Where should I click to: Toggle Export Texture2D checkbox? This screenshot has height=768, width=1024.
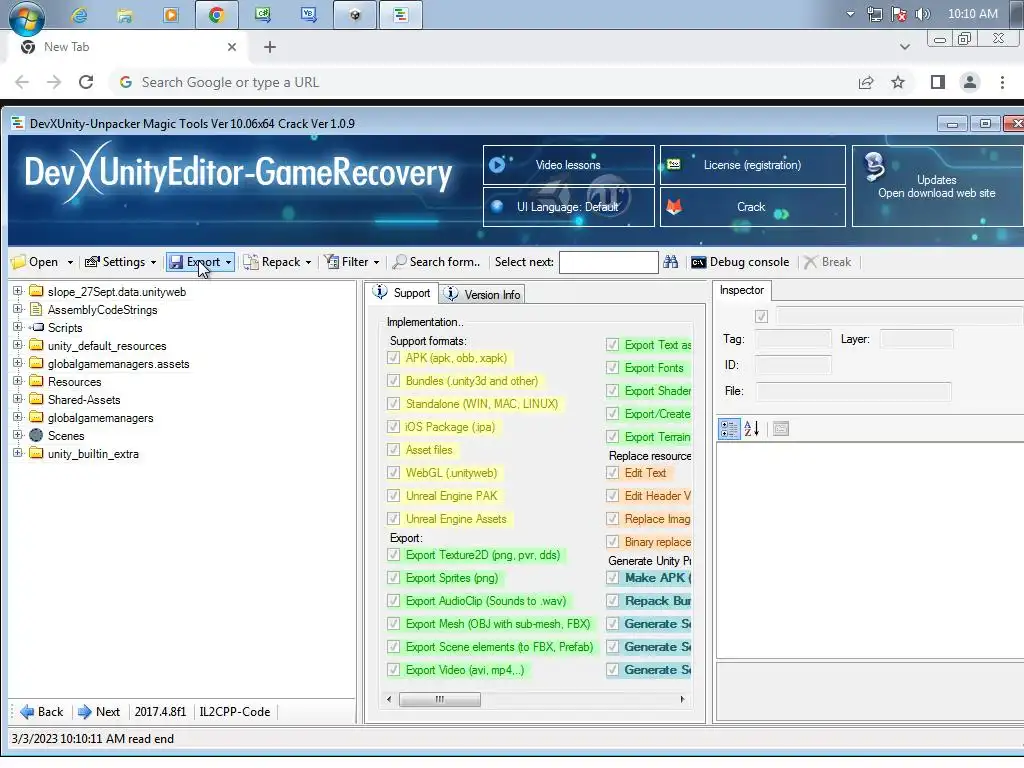point(393,554)
